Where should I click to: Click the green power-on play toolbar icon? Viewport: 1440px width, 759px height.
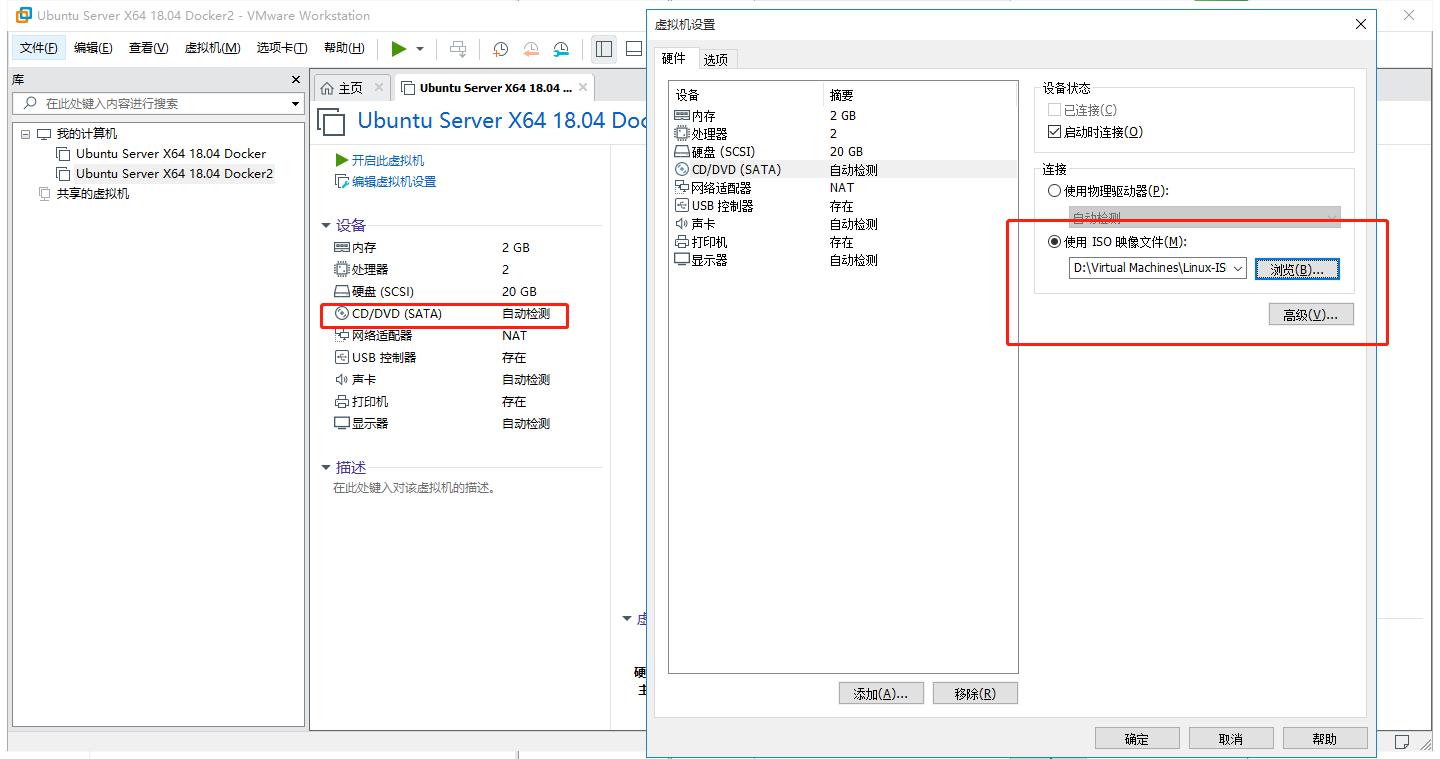[398, 49]
